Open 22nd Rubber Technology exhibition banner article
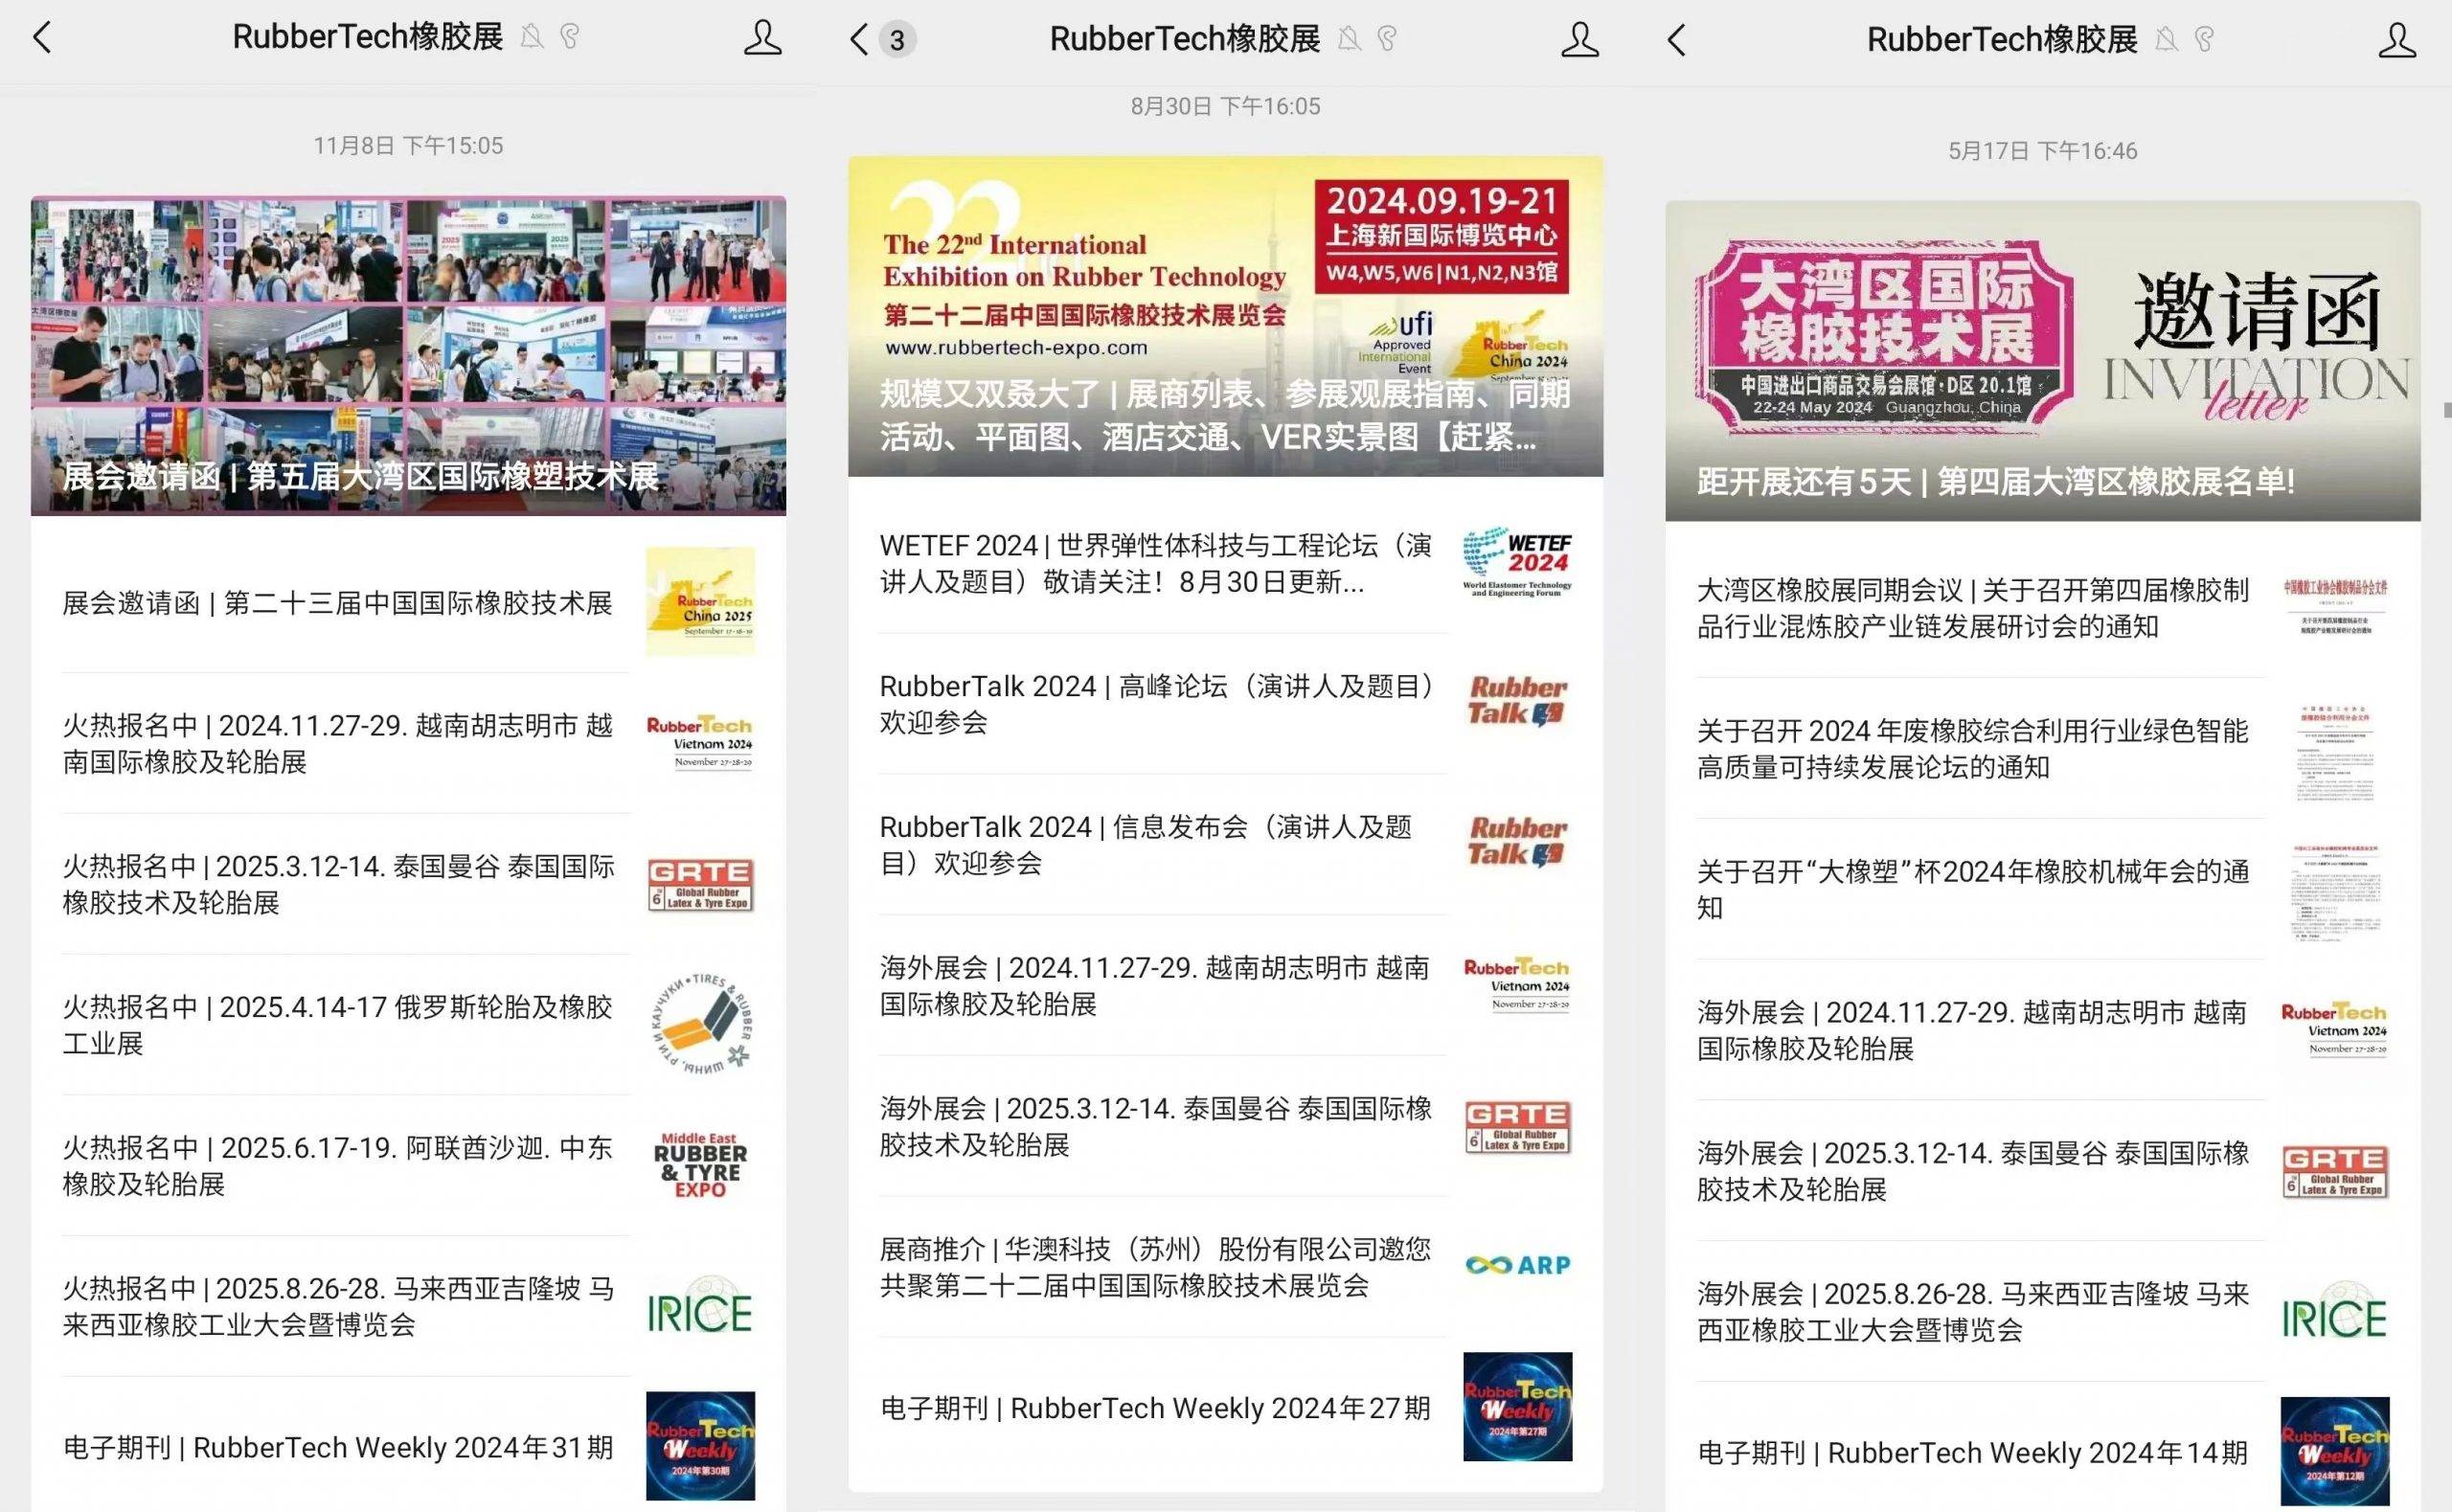Viewport: 2452px width, 1512px height. [1225, 316]
